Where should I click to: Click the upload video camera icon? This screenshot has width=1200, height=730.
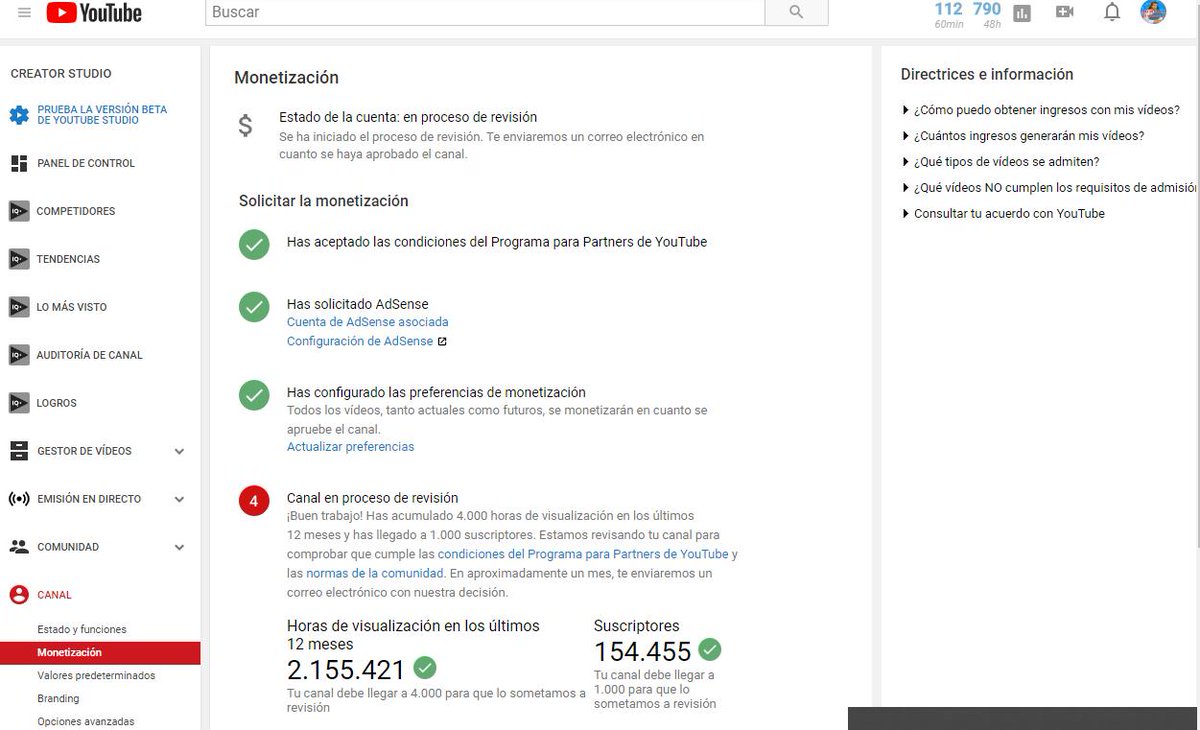(1065, 12)
